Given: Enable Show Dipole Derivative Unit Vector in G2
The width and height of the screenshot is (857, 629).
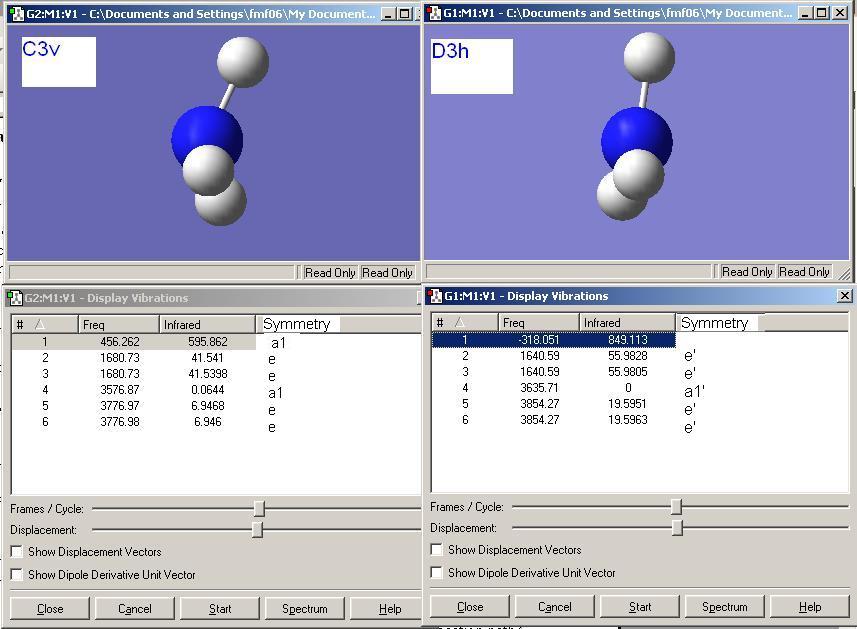Looking at the screenshot, I should [17, 574].
